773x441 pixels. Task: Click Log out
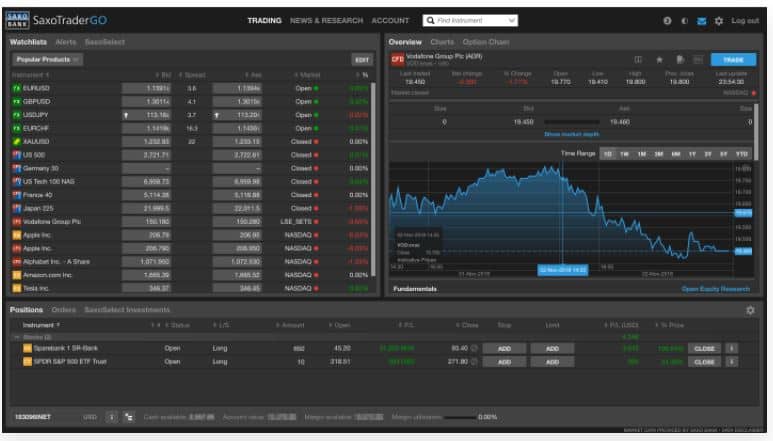(x=745, y=21)
